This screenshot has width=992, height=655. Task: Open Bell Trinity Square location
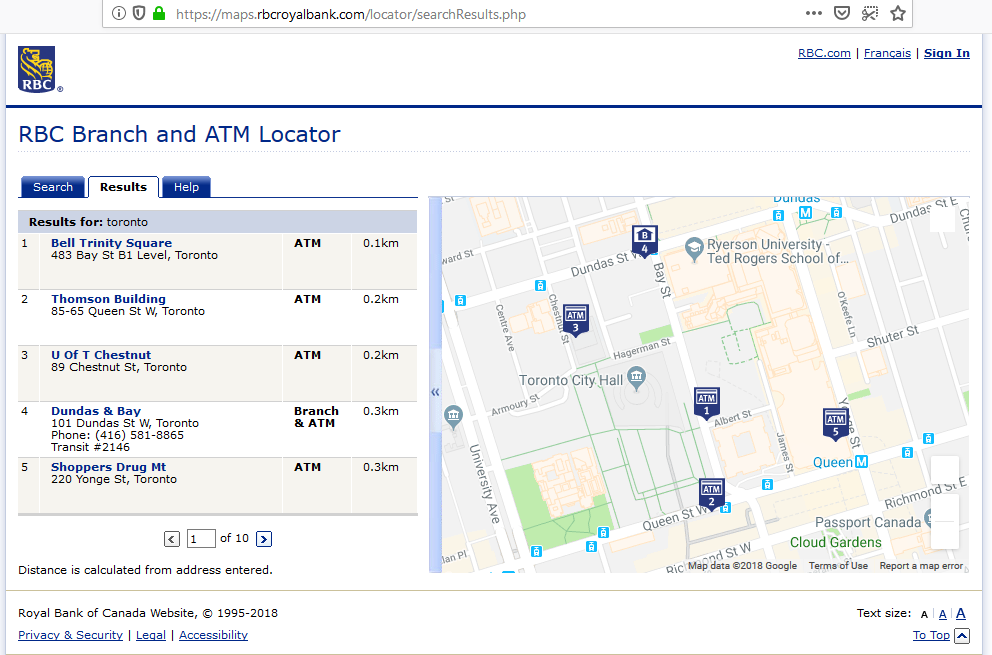click(x=111, y=243)
